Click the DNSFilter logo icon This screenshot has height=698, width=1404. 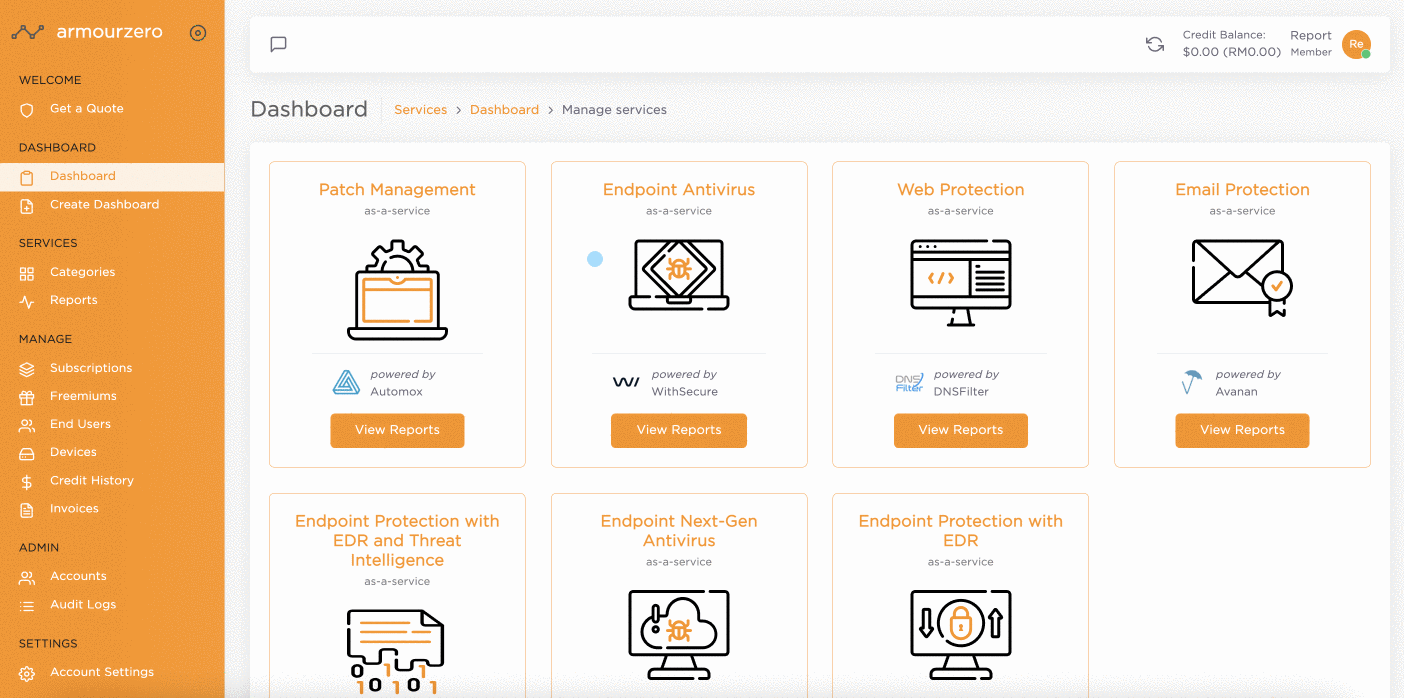click(909, 382)
